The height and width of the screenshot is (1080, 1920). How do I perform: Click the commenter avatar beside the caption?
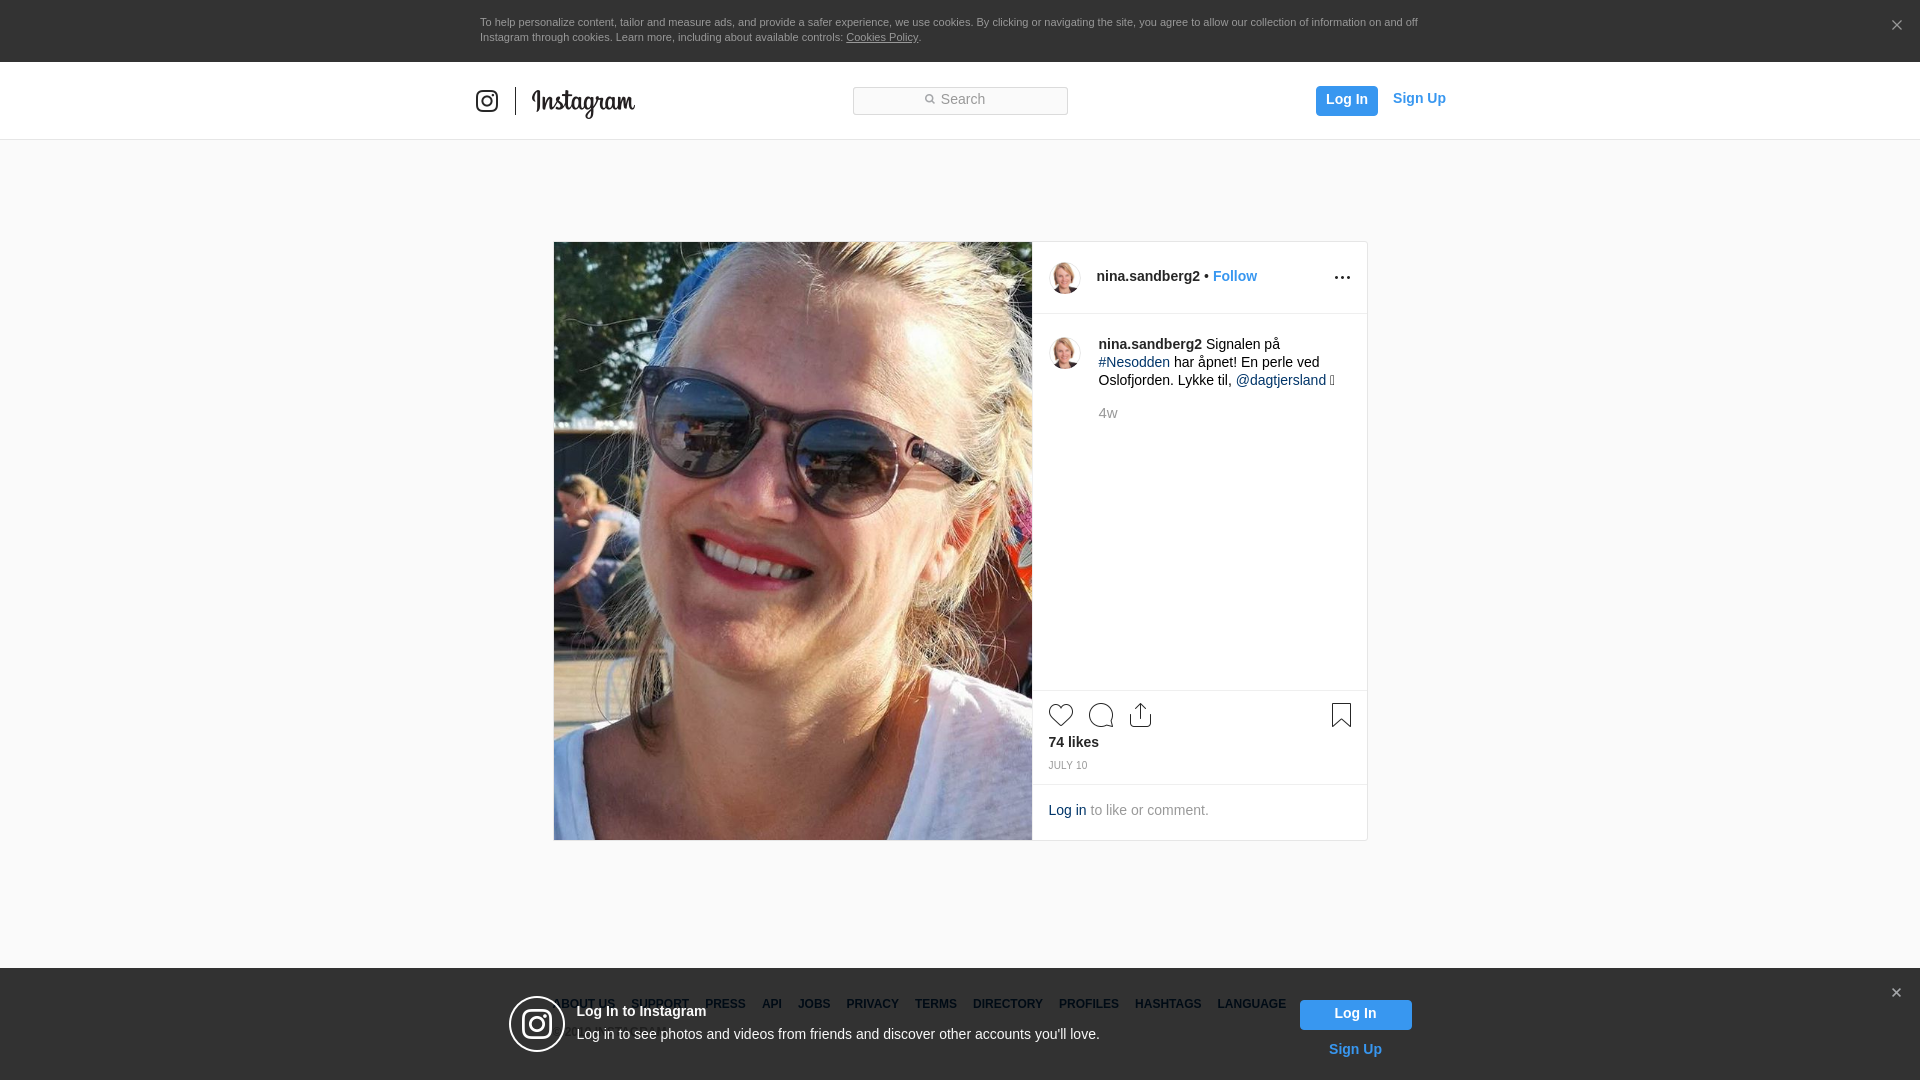pos(1065,353)
